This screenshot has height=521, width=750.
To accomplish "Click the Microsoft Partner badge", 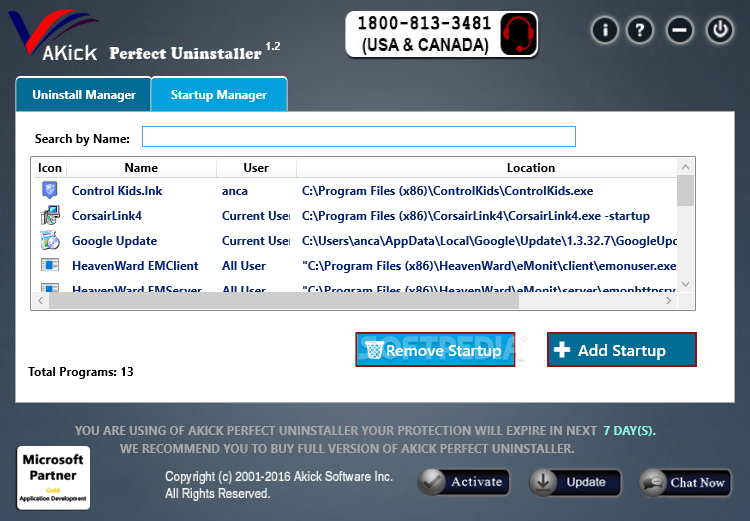I will (53, 477).
